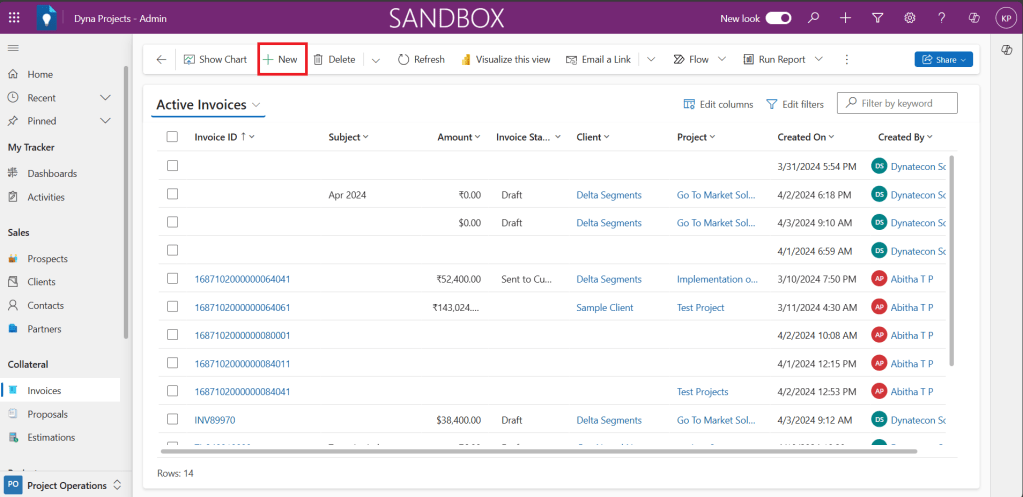Open the Run Report dropdown
Viewport: 1023px width, 497px height.
click(819, 60)
